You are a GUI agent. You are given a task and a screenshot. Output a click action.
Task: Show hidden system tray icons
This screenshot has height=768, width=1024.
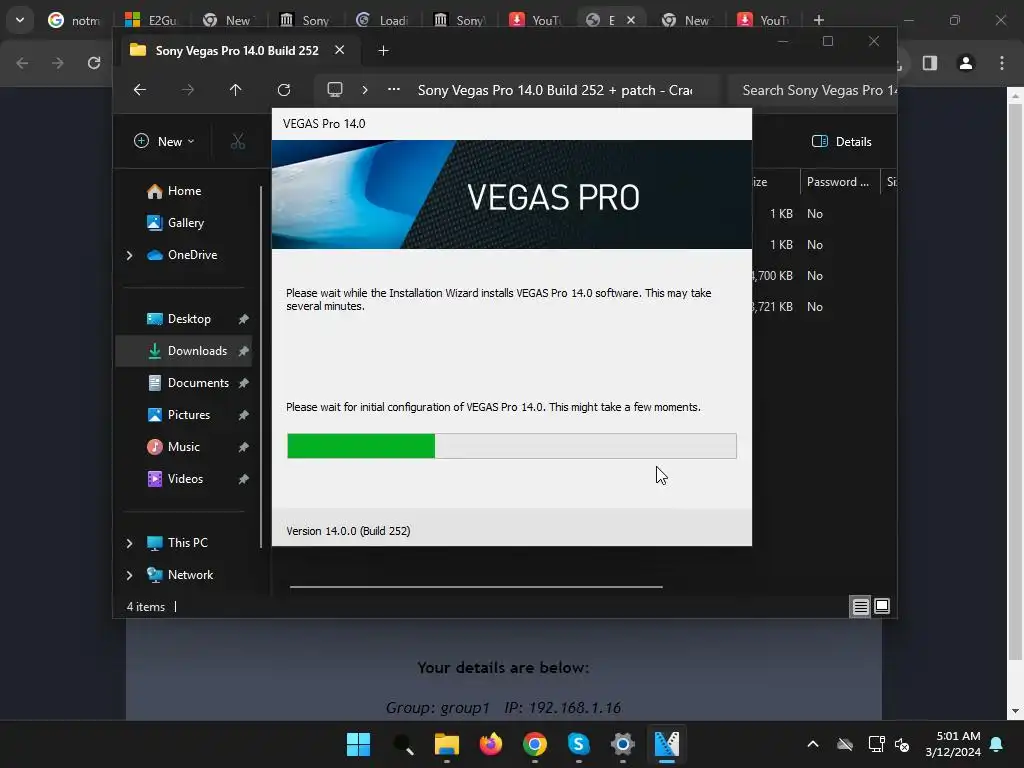click(812, 744)
